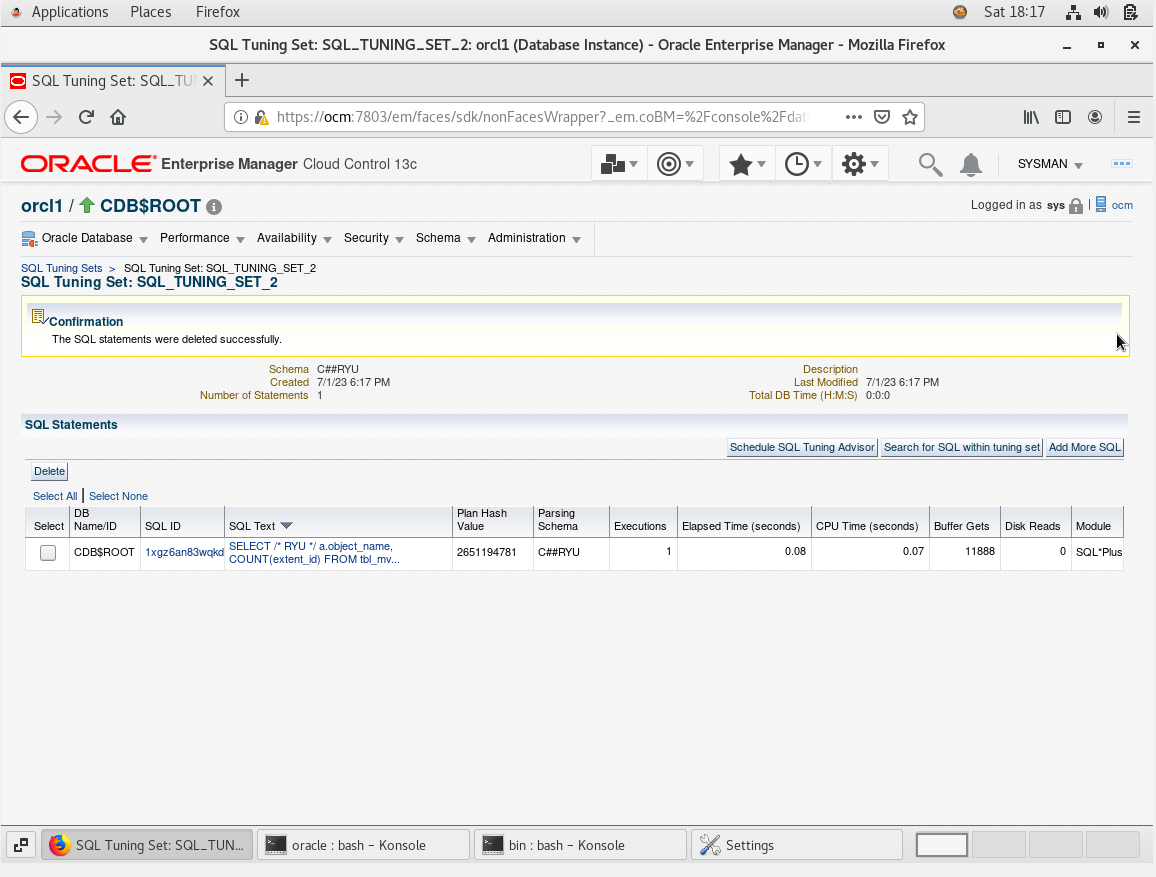Open Administration menu
Viewport: 1156px width, 877px height.
pos(534,238)
